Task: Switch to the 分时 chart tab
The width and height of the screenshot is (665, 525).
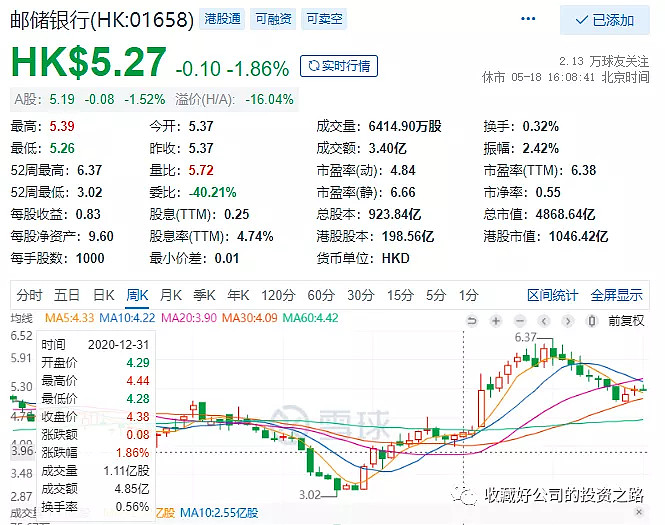Action: (x=29, y=295)
